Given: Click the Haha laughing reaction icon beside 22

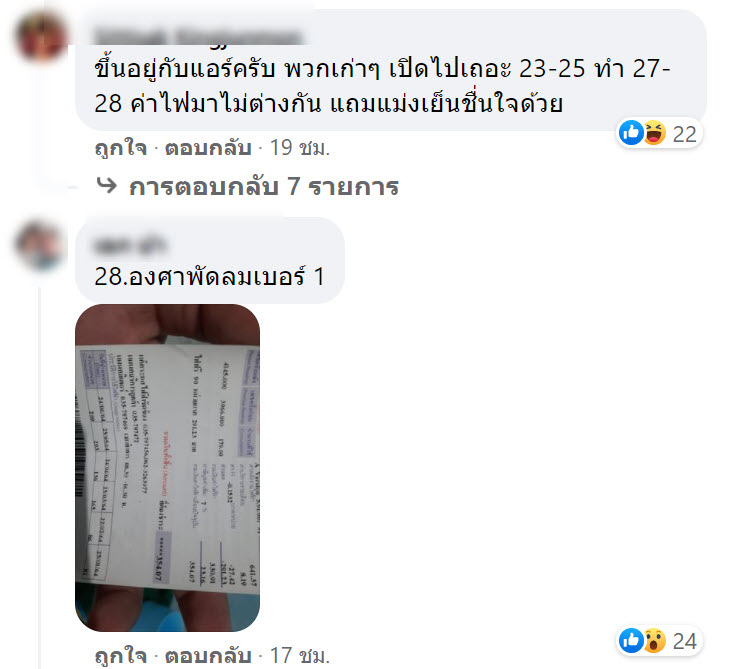Looking at the screenshot, I should [x=654, y=132].
